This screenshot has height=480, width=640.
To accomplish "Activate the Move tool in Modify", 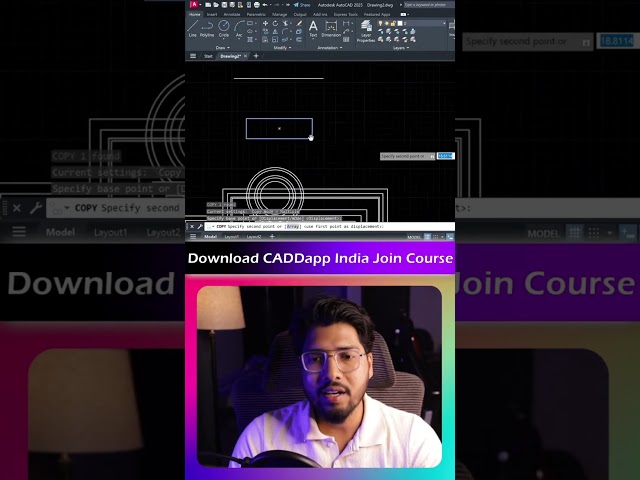I will coord(265,23).
